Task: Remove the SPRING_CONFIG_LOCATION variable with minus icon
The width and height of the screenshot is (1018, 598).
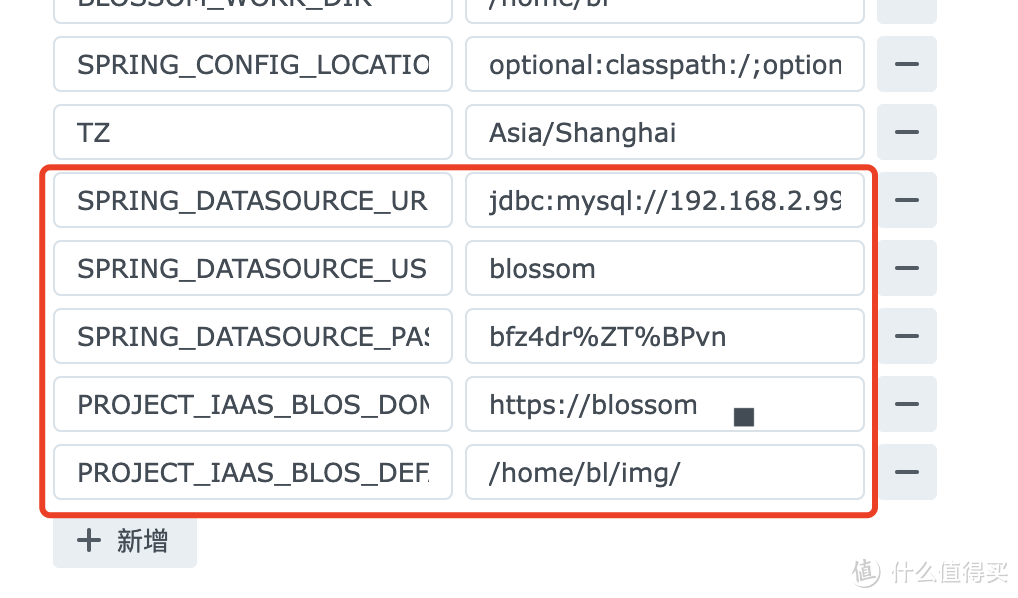Action: pyautogui.click(x=906, y=65)
